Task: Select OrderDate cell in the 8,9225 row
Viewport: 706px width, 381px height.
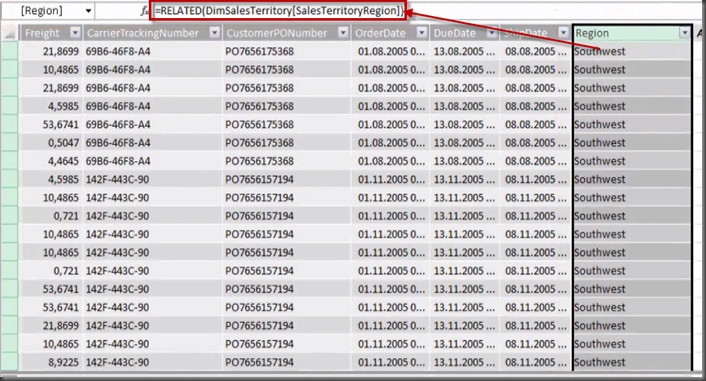Action: [390, 362]
